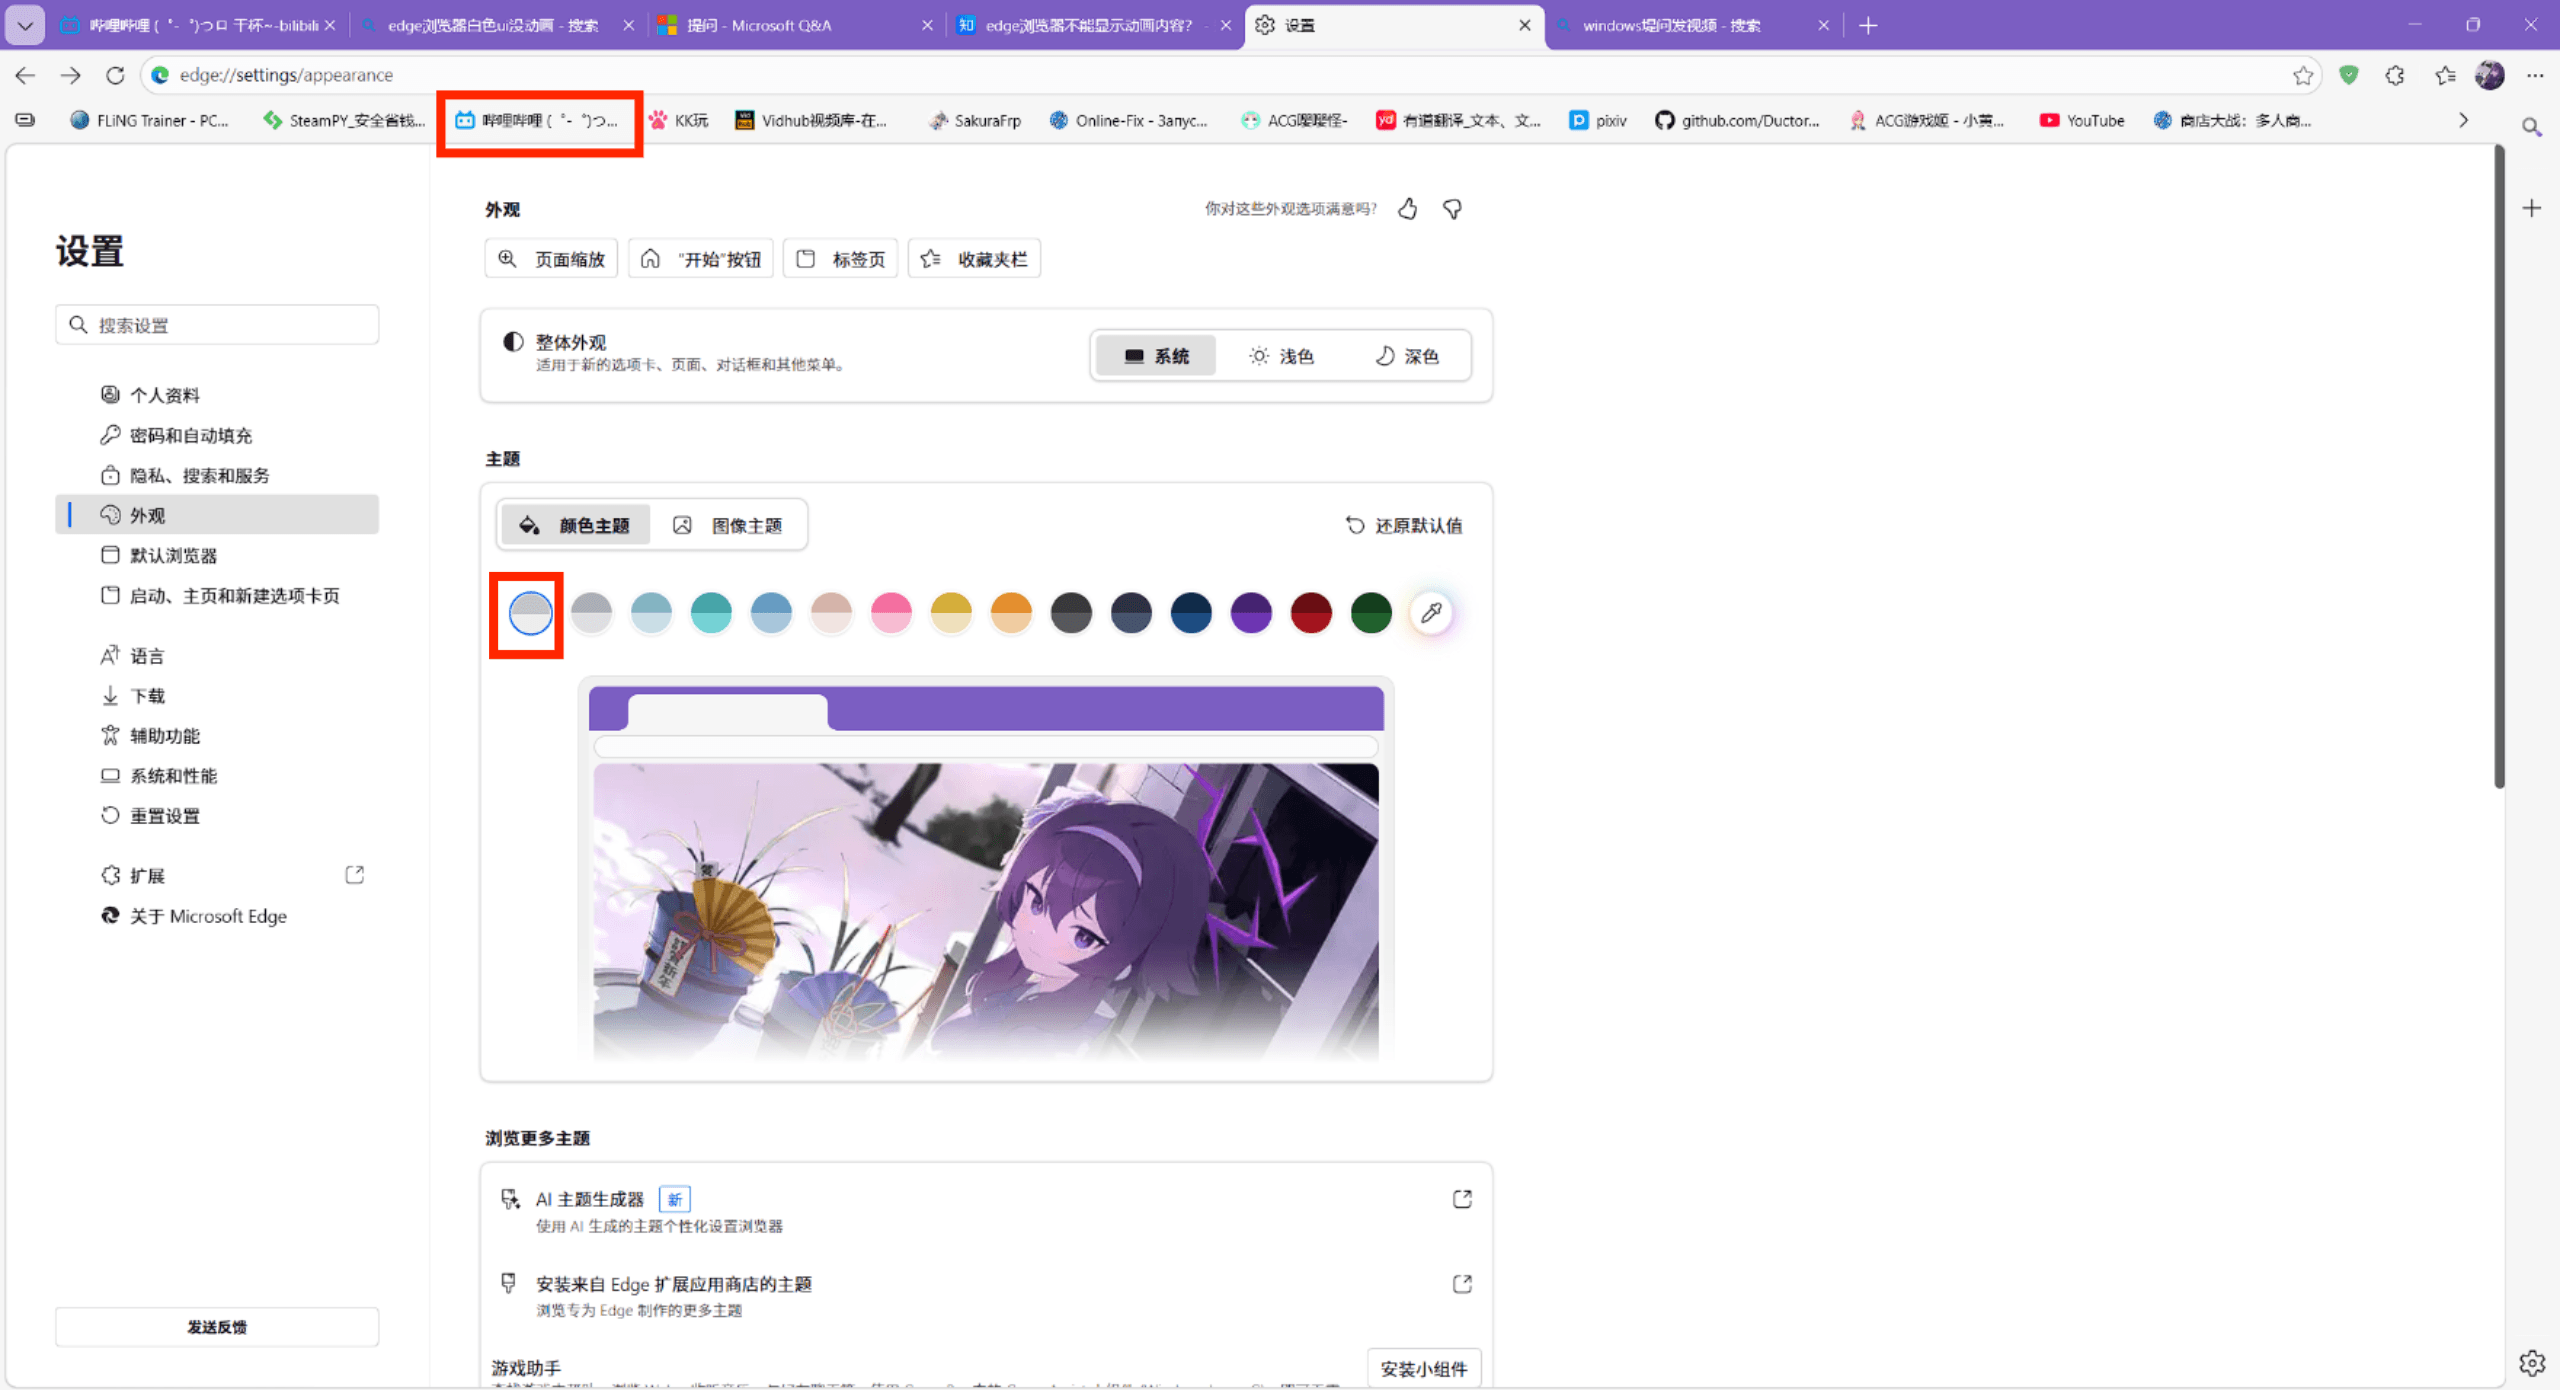This screenshot has width=2560, height=1390.
Task: Select the 浅色 light appearance option
Action: [x=1281, y=356]
